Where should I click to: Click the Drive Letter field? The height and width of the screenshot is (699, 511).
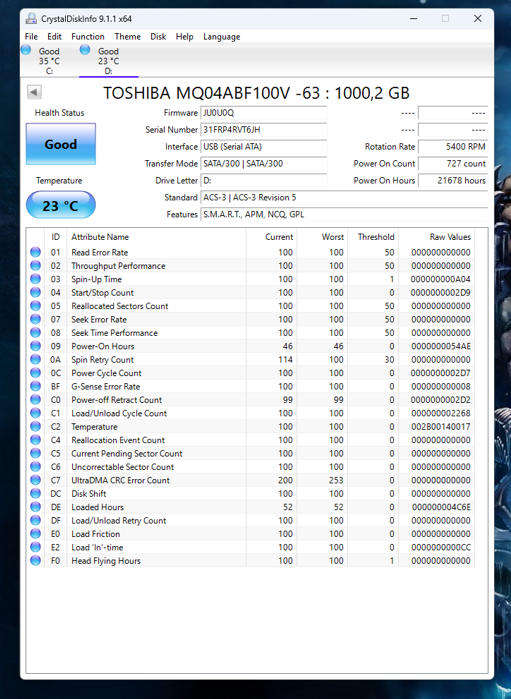[x=264, y=181]
